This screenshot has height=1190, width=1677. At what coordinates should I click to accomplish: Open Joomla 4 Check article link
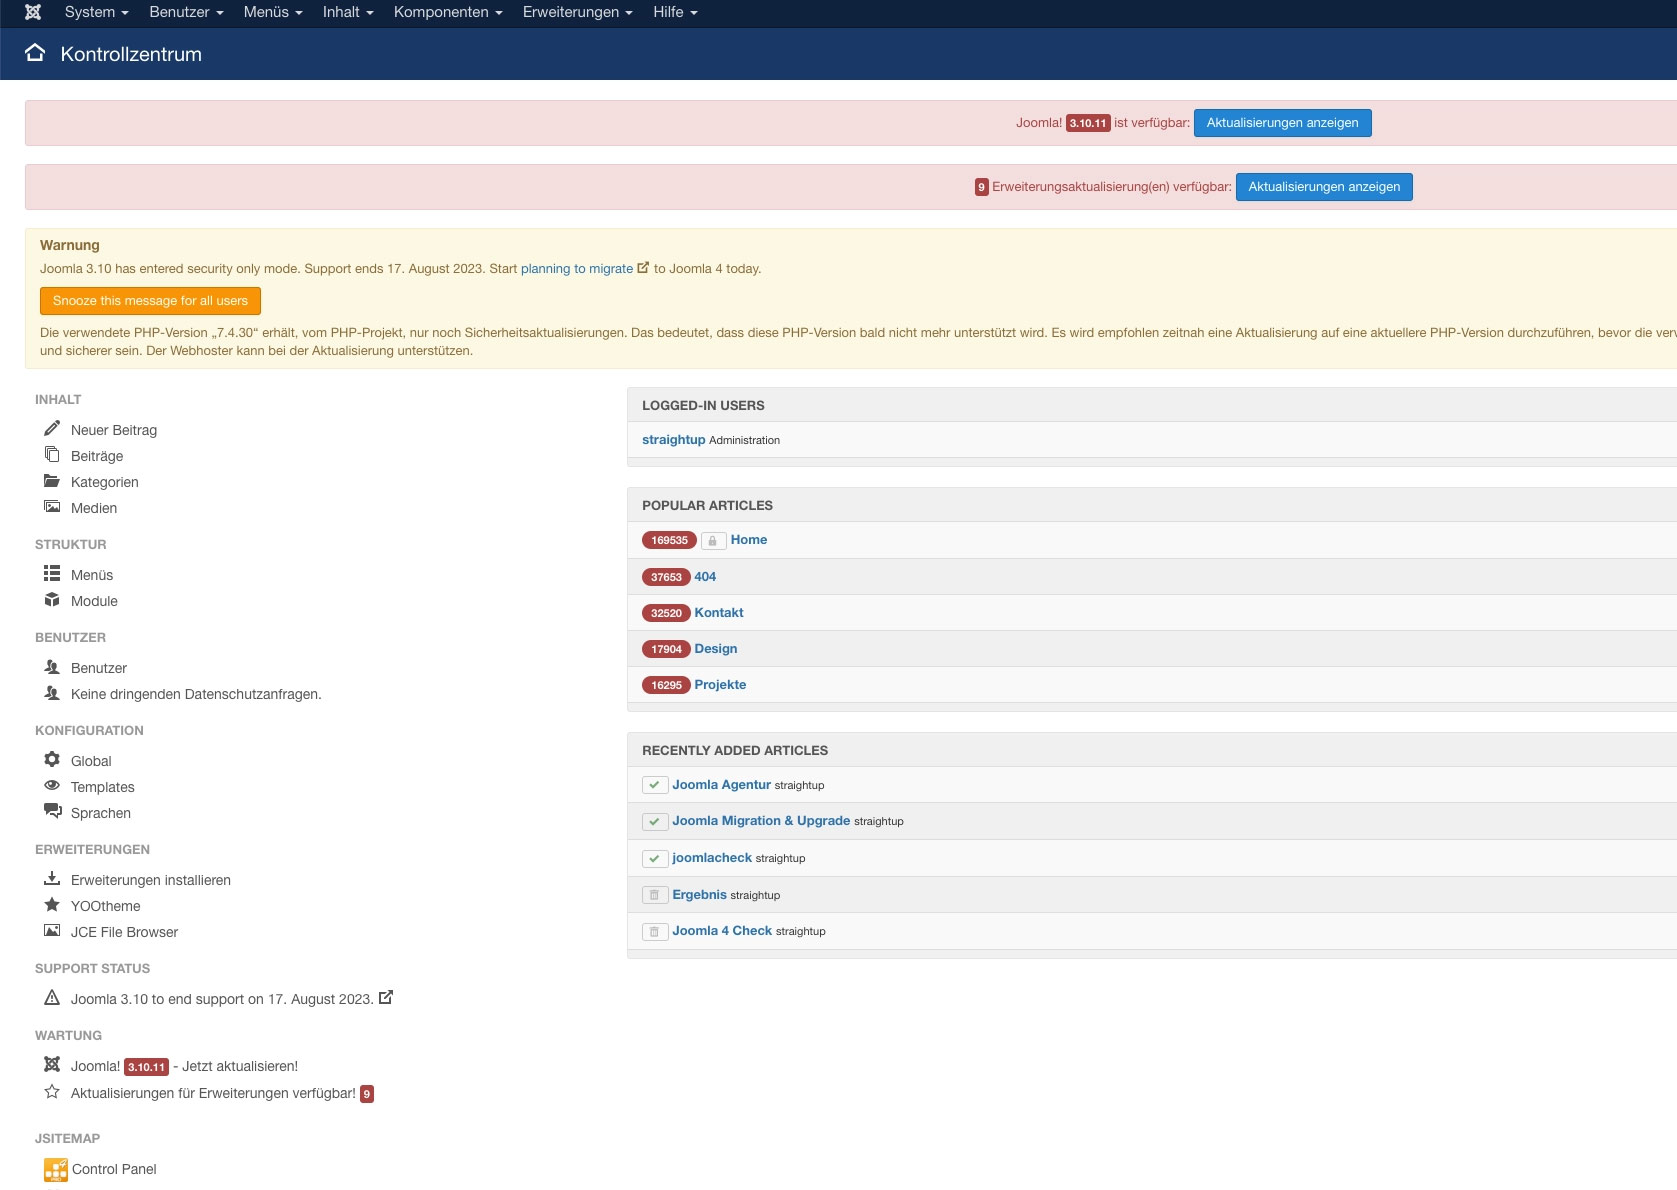click(x=722, y=930)
